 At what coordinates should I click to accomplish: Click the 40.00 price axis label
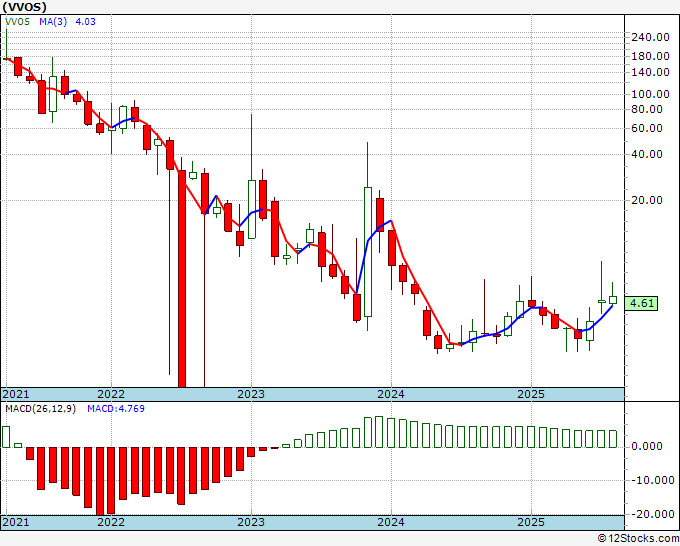[x=647, y=154]
